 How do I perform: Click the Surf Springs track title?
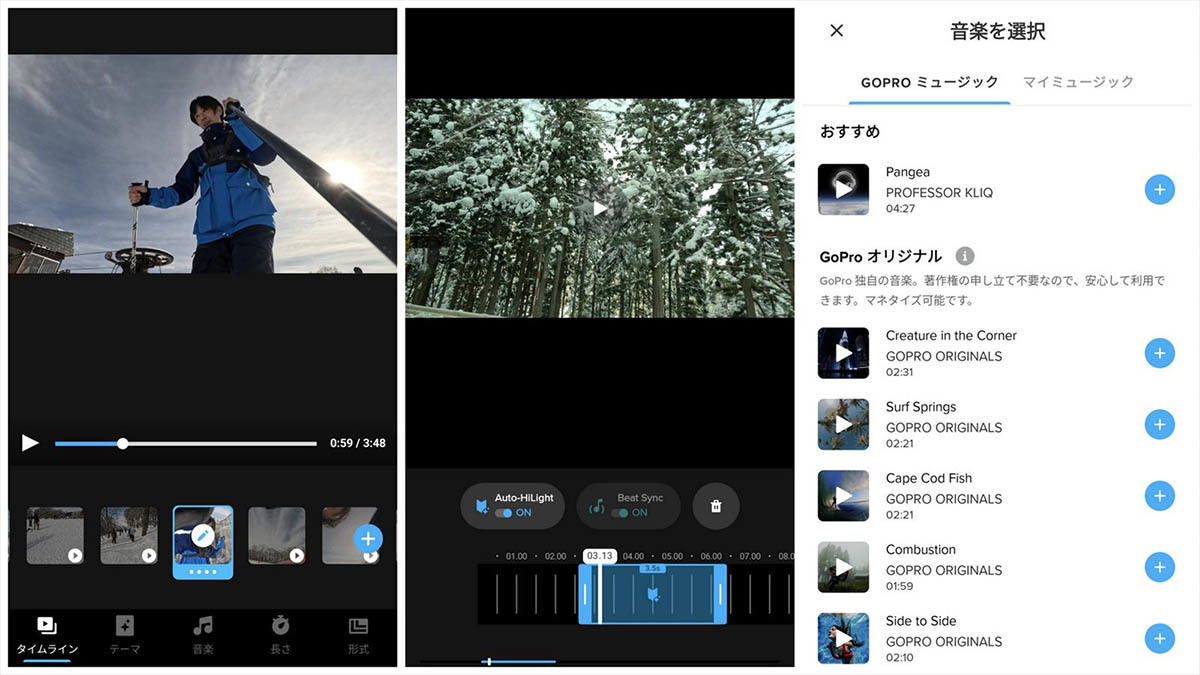click(921, 407)
